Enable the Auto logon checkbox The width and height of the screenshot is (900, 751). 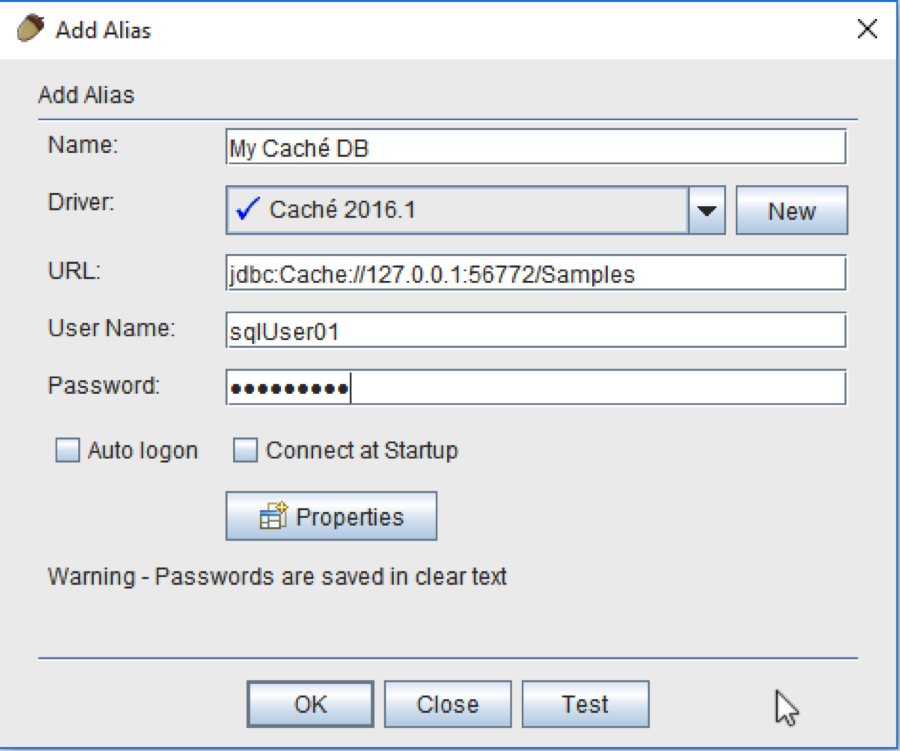[x=67, y=451]
